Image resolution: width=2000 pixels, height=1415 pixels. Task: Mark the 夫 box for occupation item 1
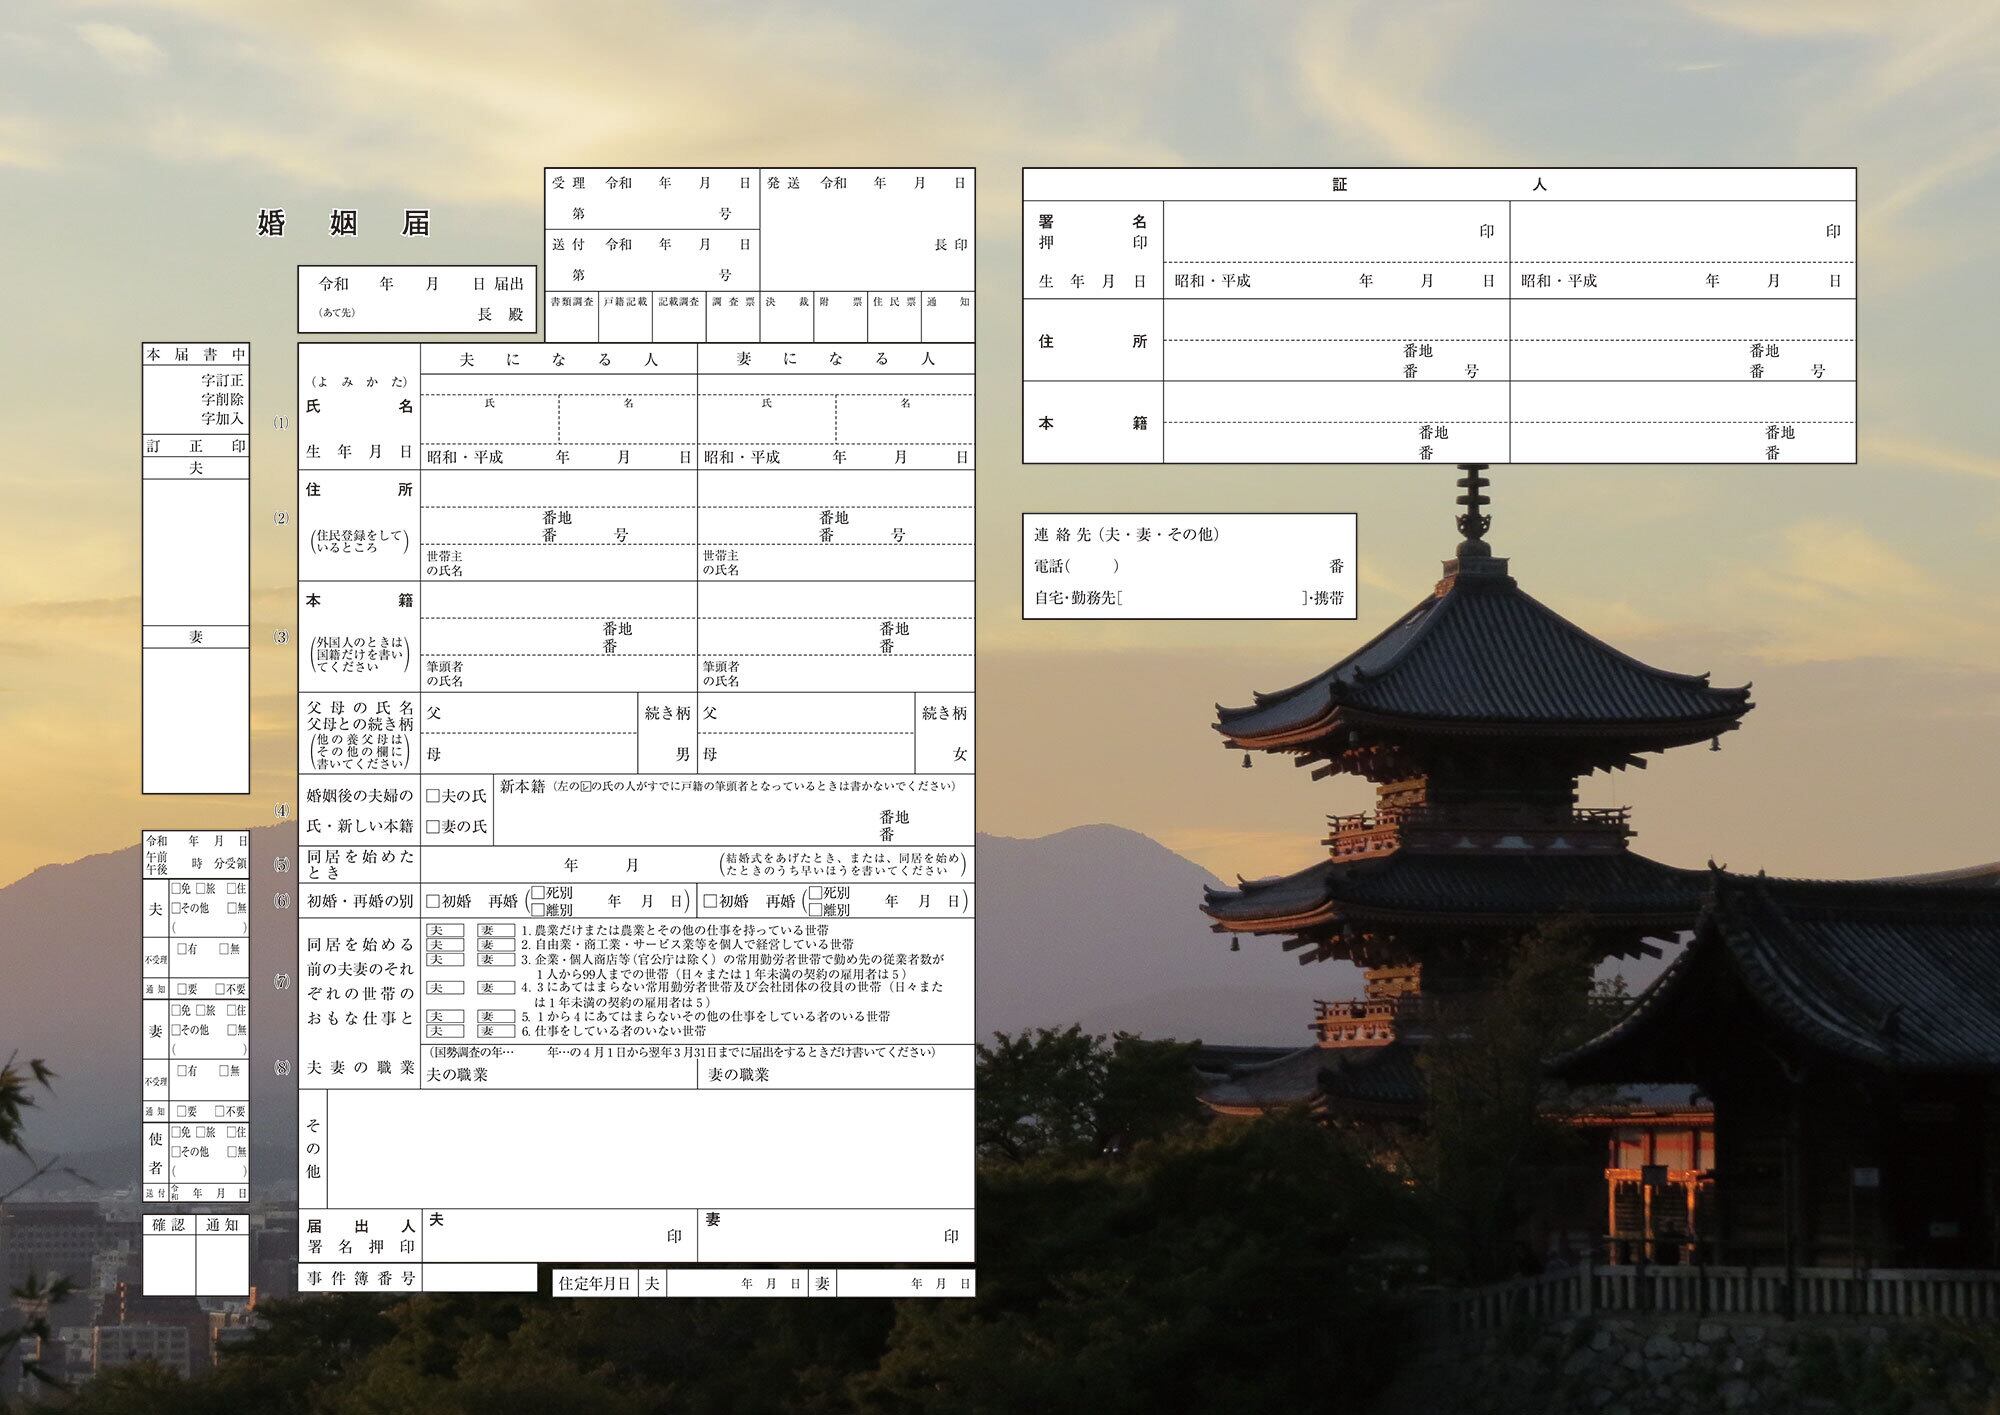point(445,930)
